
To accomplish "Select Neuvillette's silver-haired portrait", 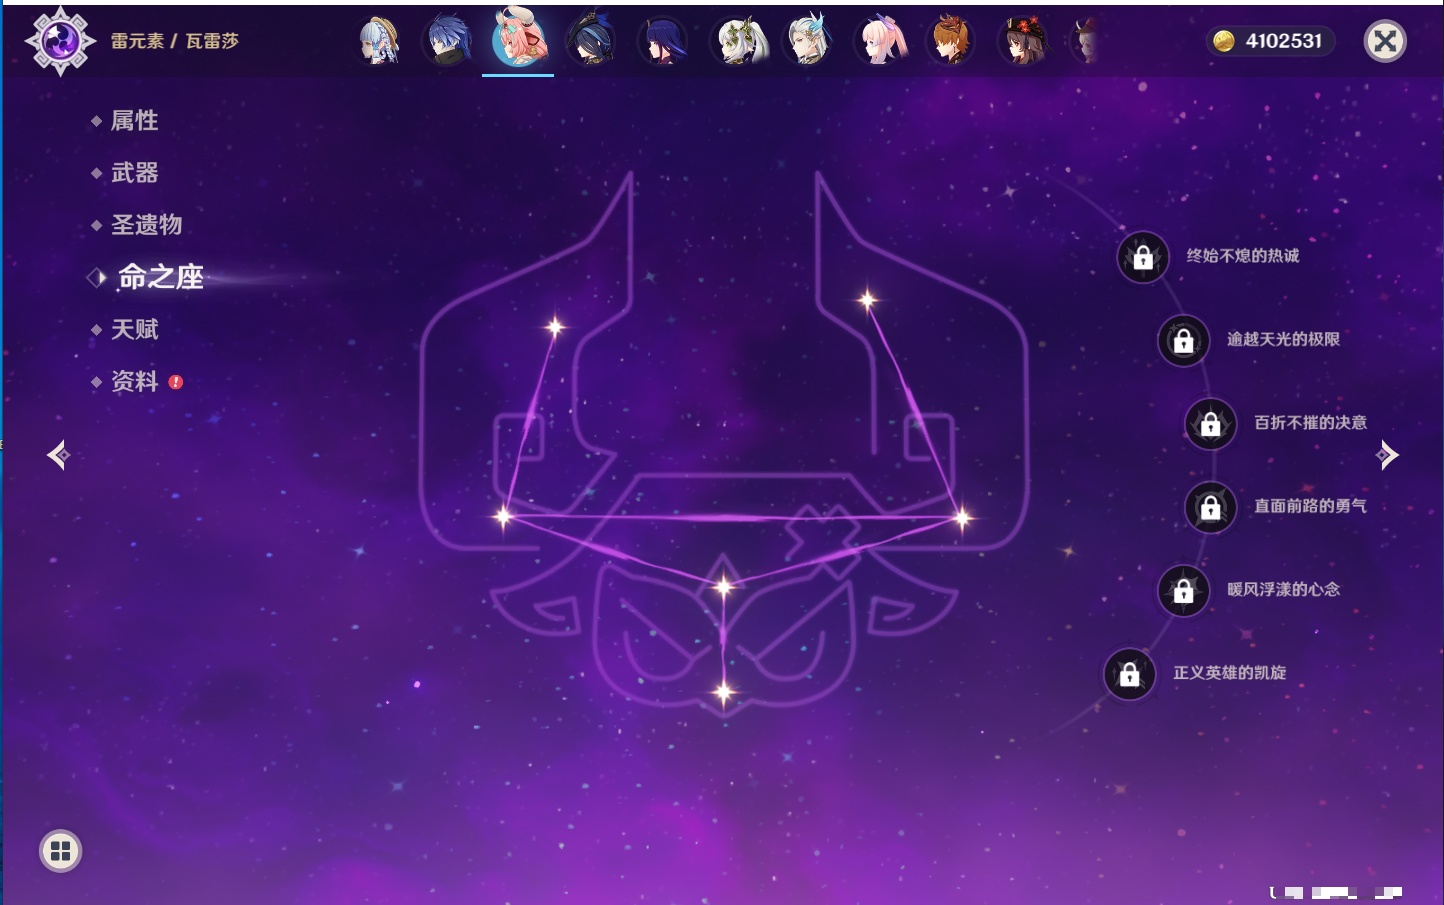I will pyautogui.click(x=808, y=41).
